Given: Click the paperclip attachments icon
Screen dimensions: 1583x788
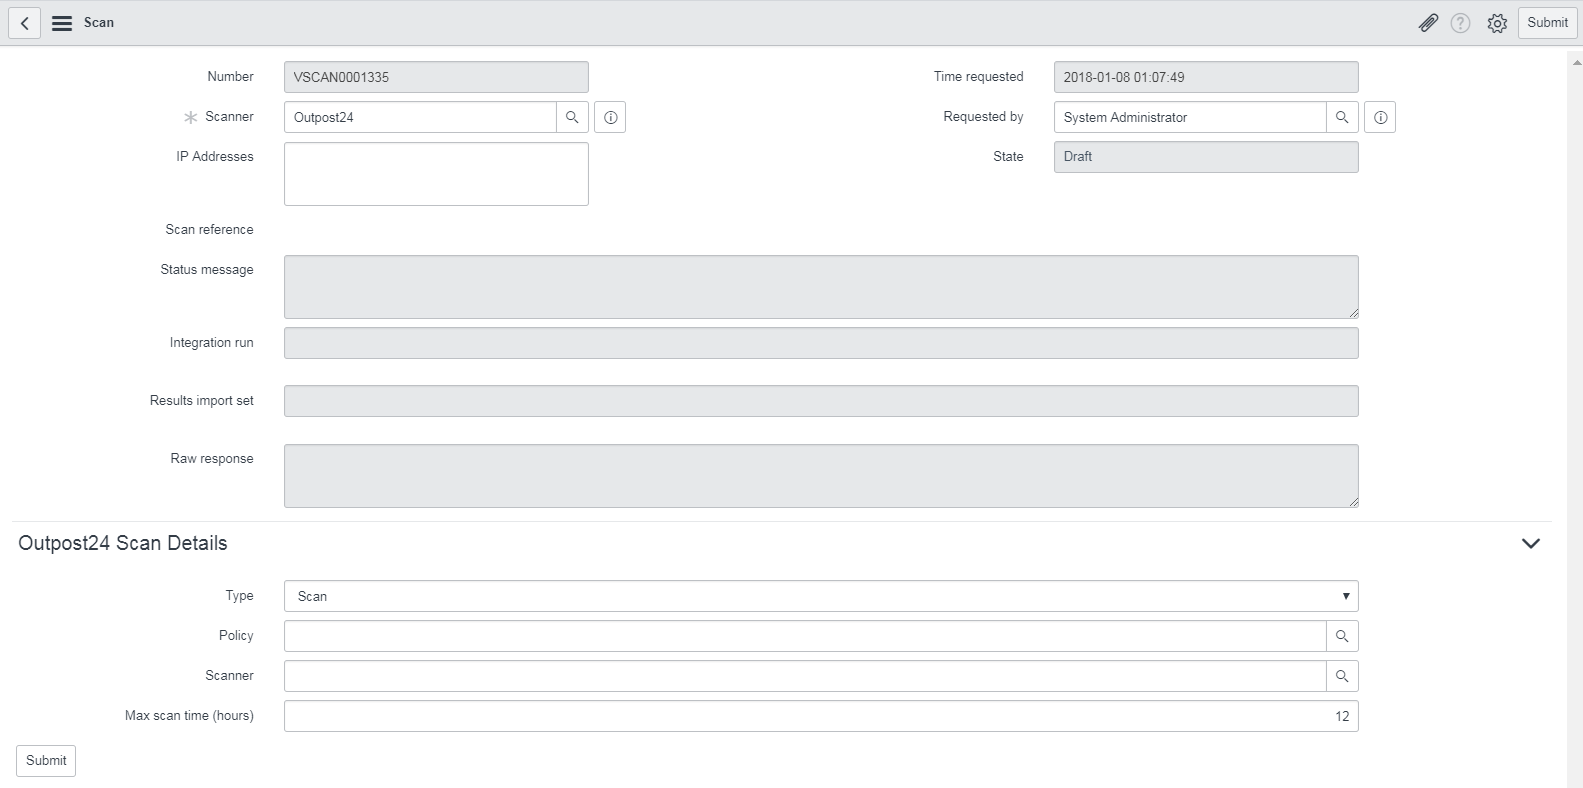Looking at the screenshot, I should click(x=1428, y=23).
